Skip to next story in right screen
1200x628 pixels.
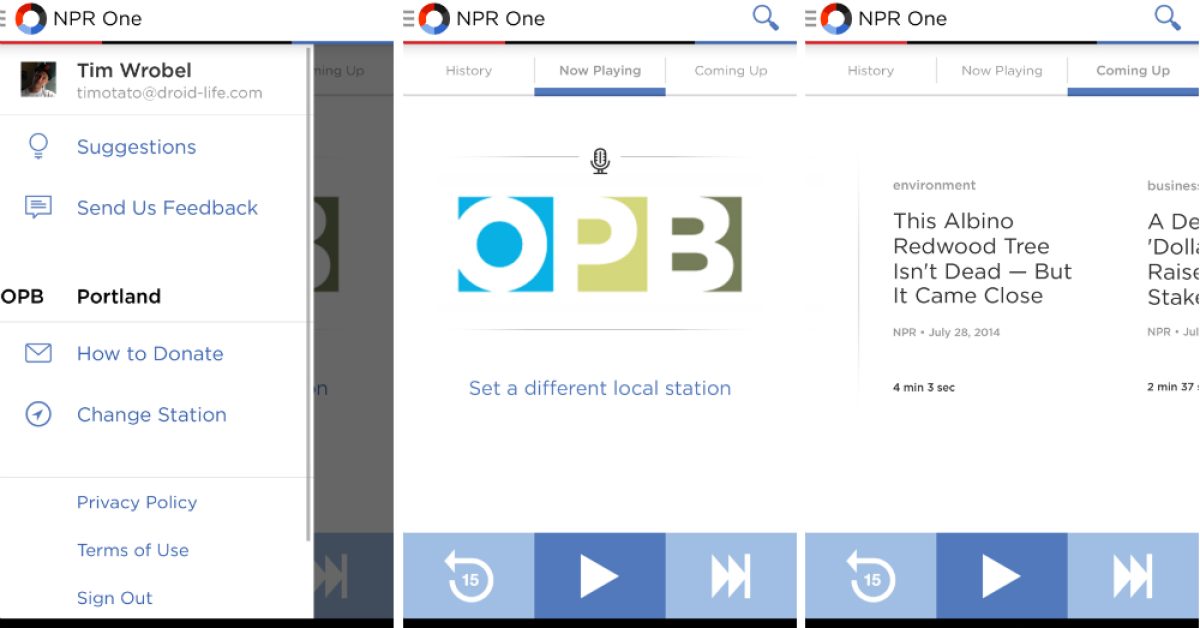click(x=1133, y=576)
